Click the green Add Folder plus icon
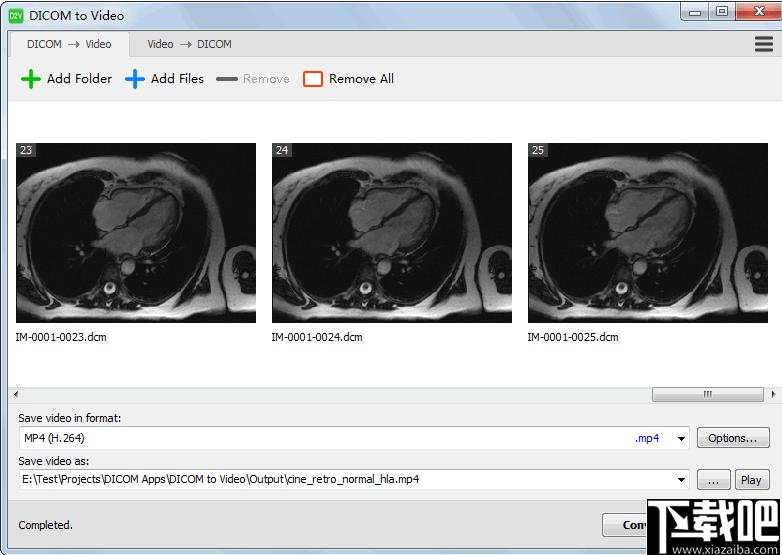 31,79
